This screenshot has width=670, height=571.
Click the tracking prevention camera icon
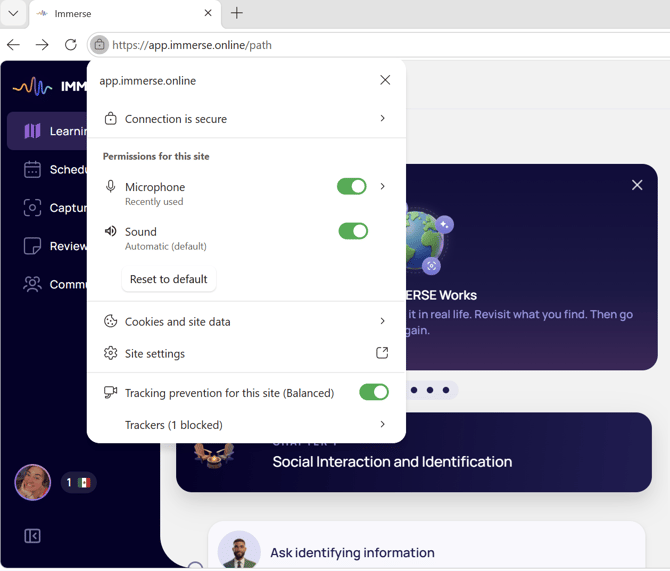pos(110,392)
